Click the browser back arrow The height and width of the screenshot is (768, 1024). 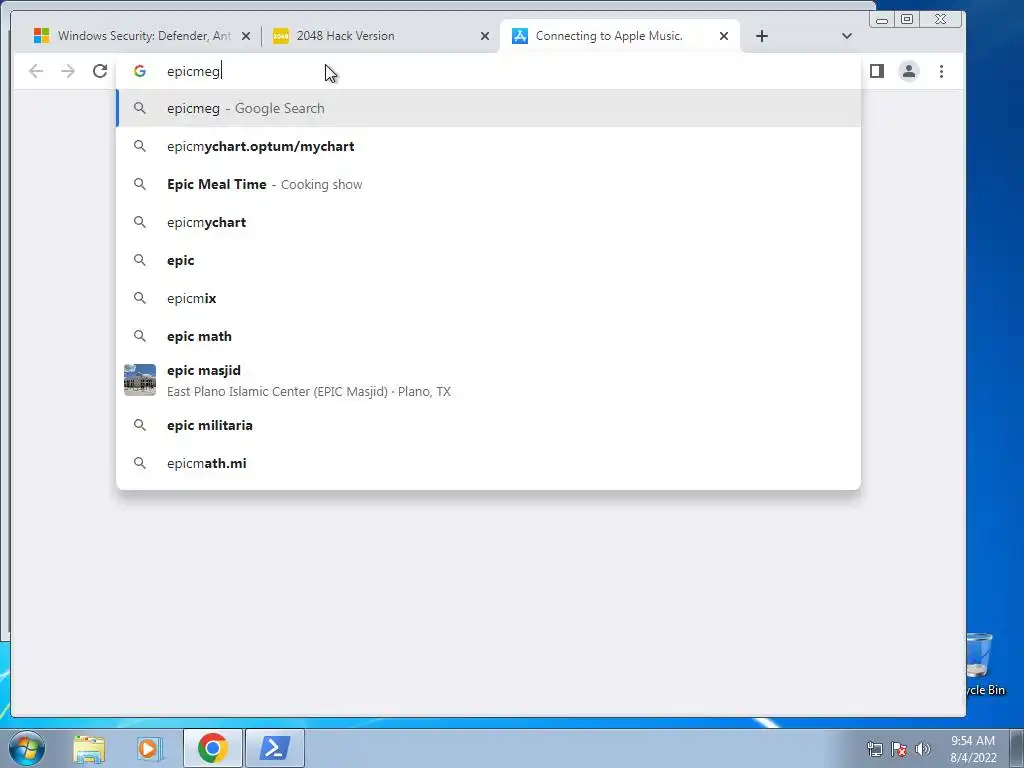point(36,71)
